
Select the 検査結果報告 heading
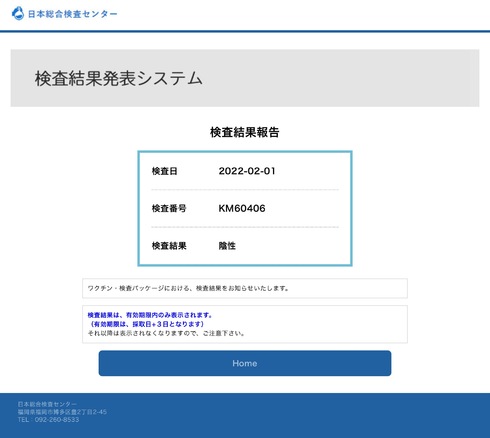click(x=245, y=132)
